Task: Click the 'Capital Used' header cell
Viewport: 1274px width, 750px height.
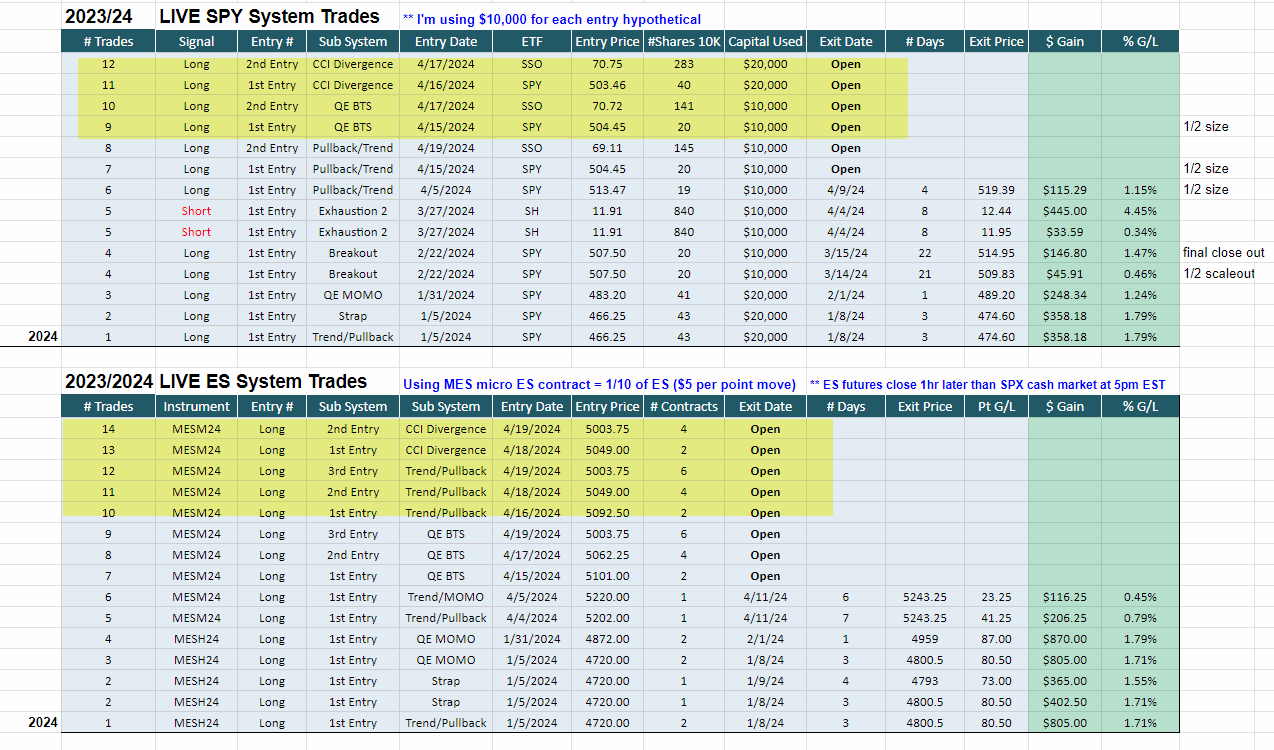Action: (x=765, y=42)
